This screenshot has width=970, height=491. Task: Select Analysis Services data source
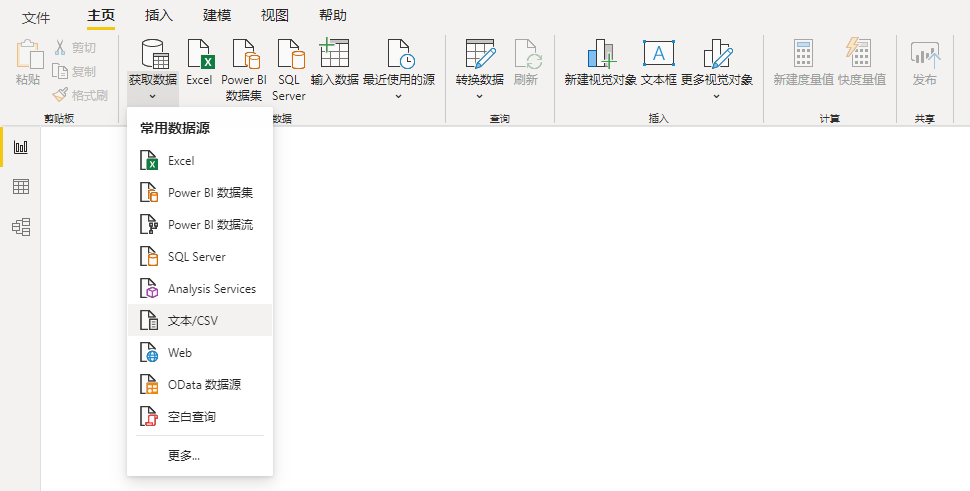pyautogui.click(x=211, y=289)
